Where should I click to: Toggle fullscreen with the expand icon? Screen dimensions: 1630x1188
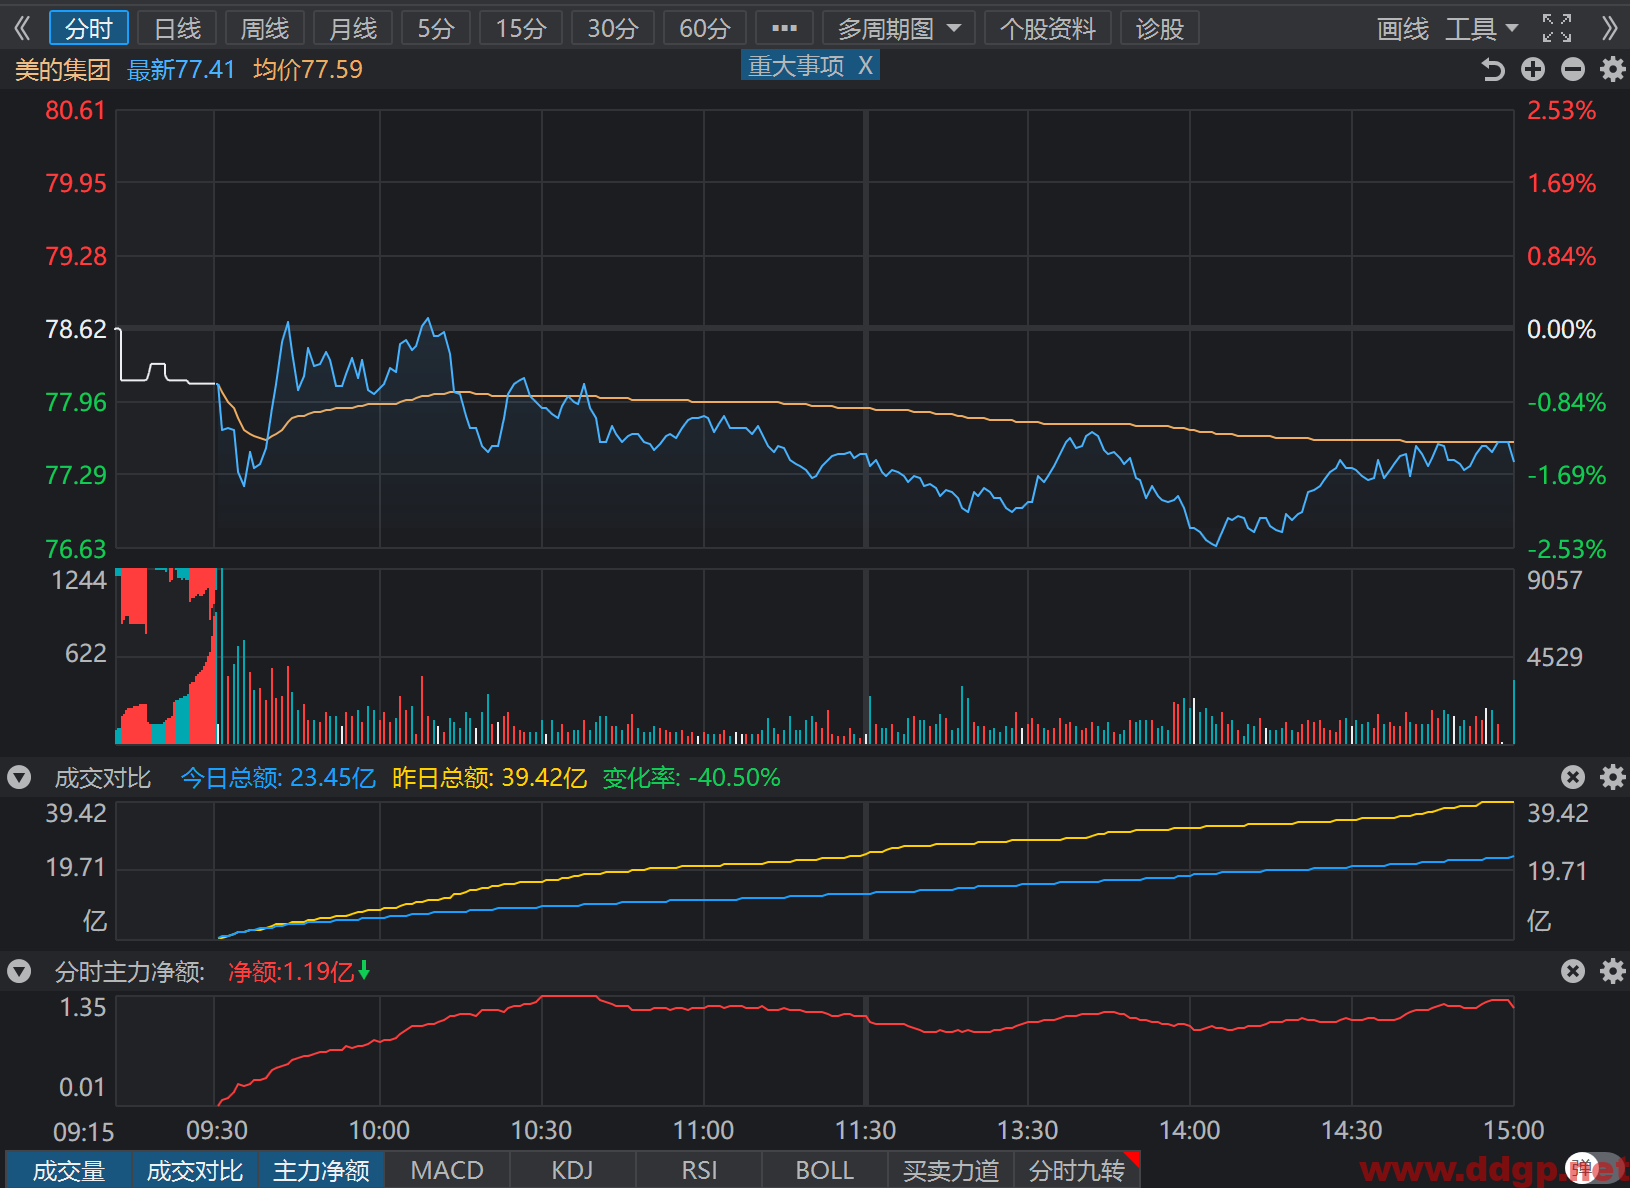1557,28
